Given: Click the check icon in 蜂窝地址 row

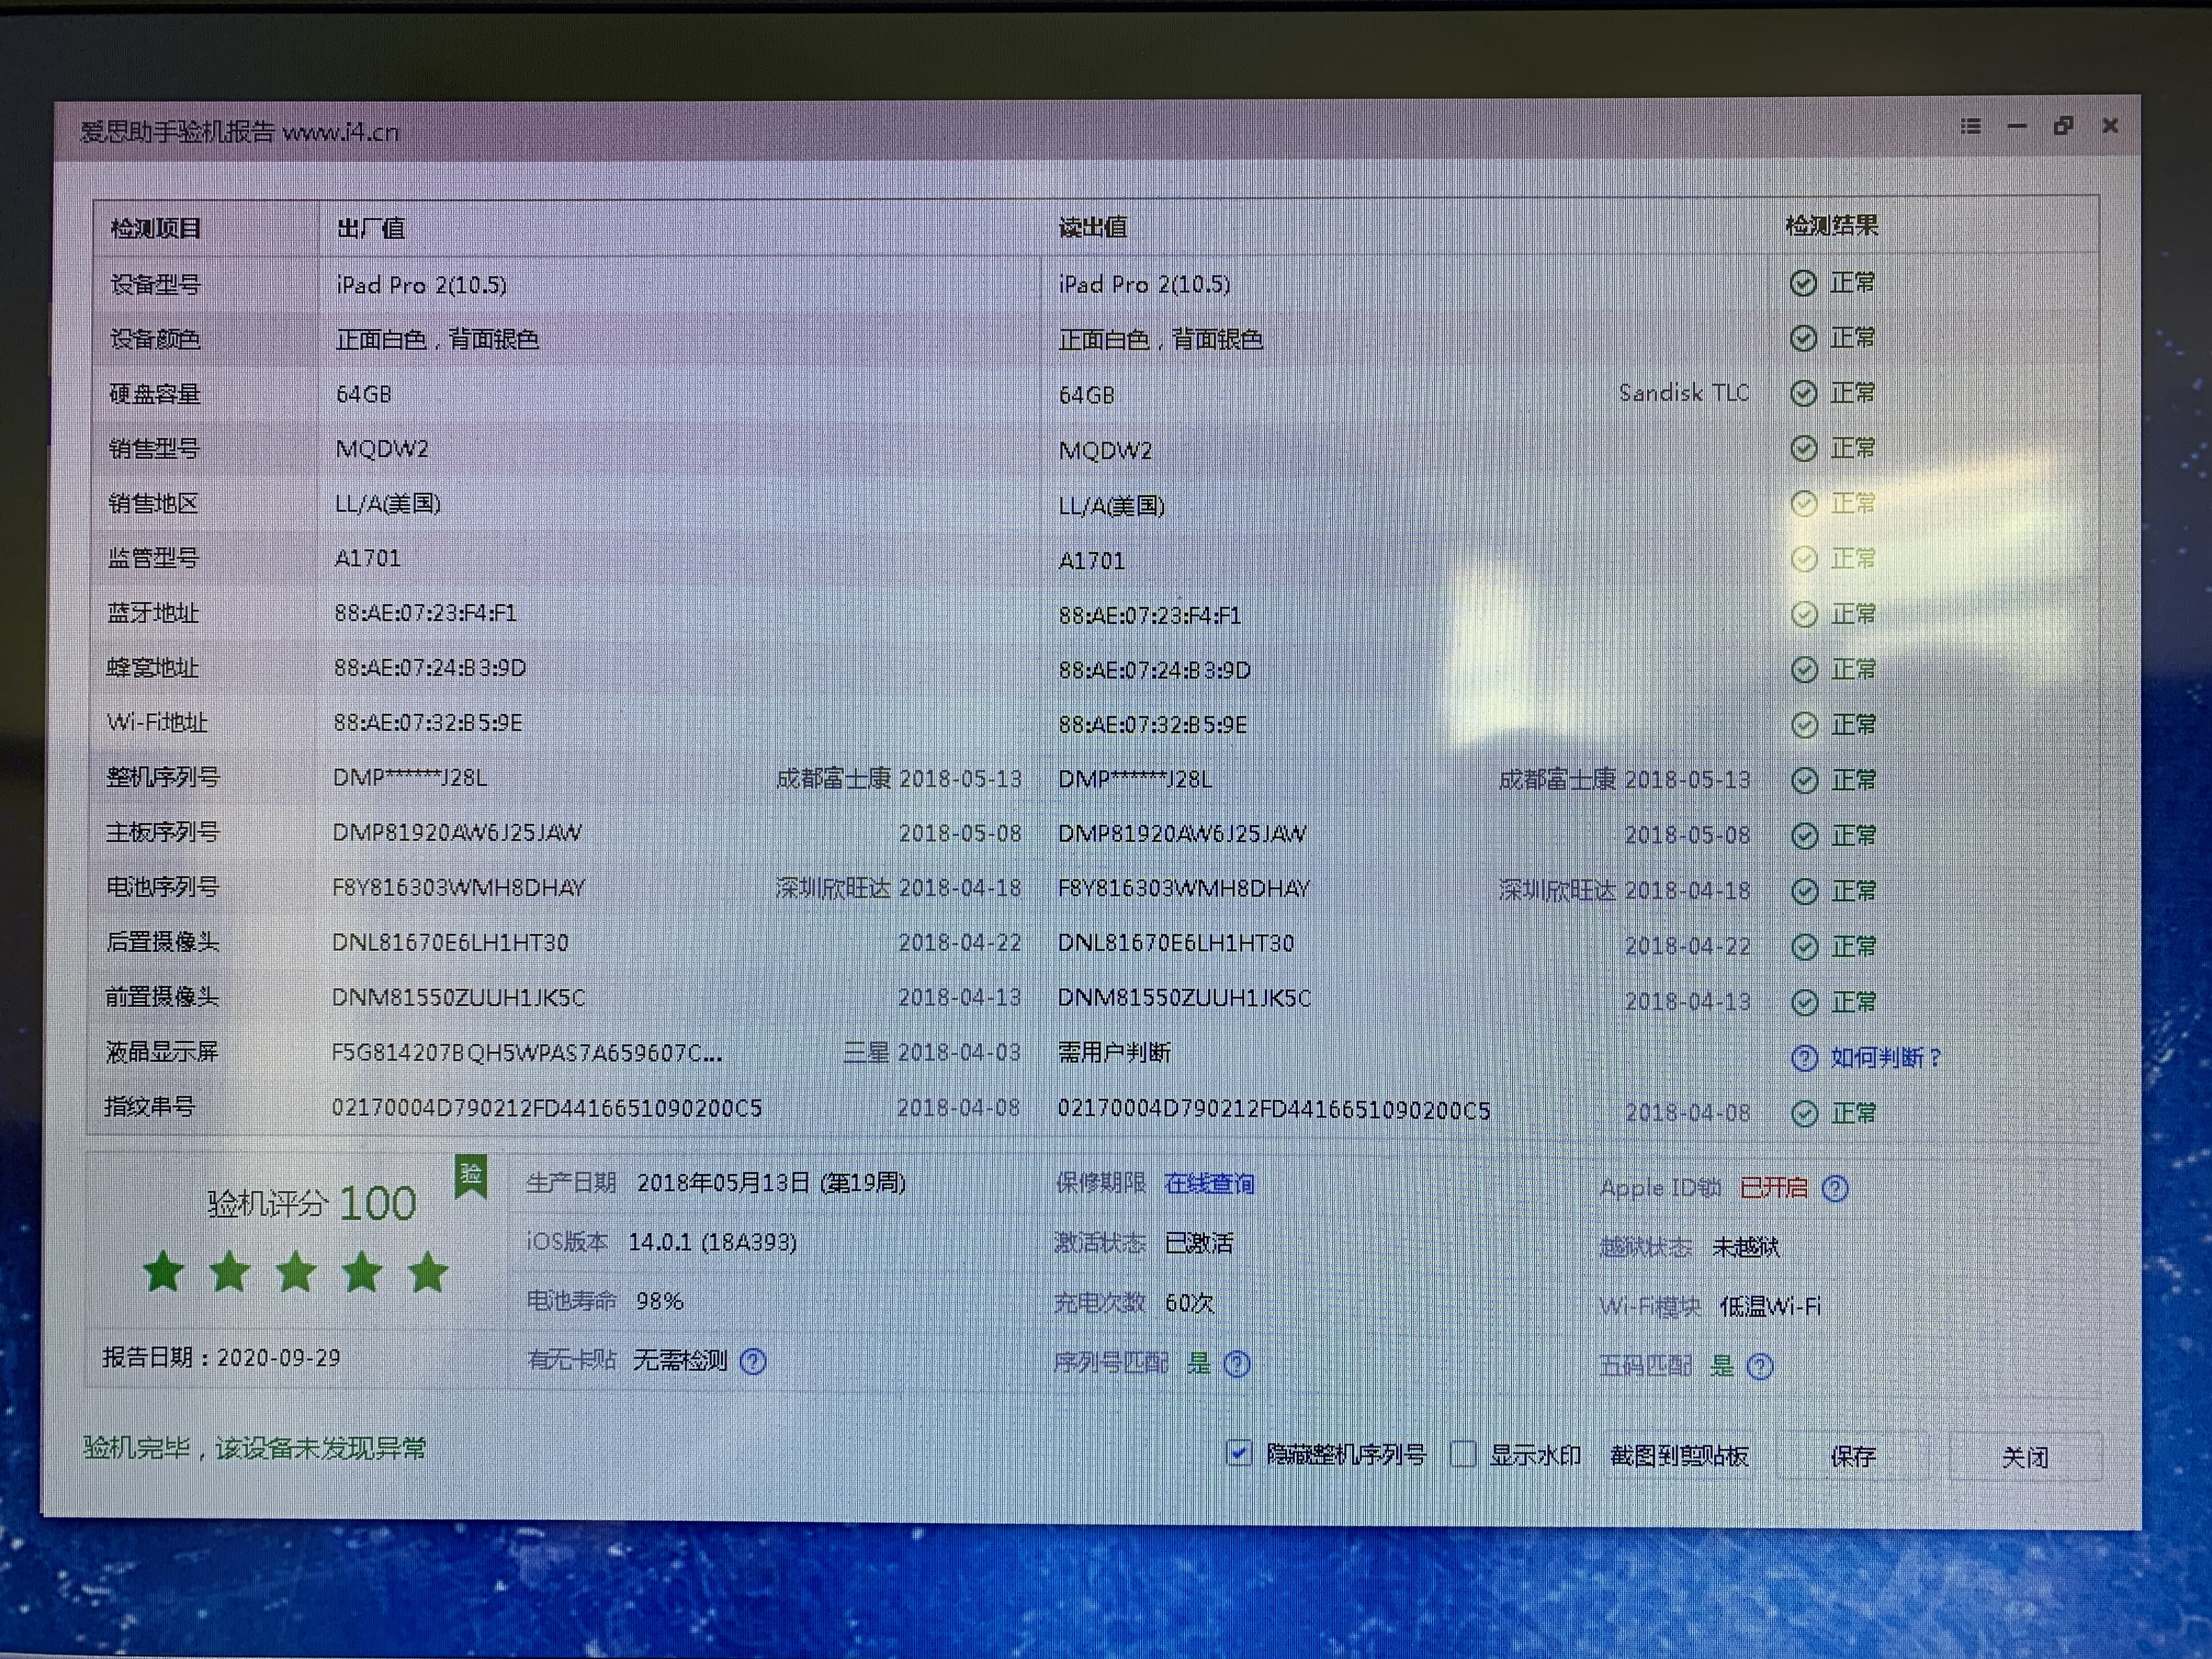Looking at the screenshot, I should click(1804, 670).
